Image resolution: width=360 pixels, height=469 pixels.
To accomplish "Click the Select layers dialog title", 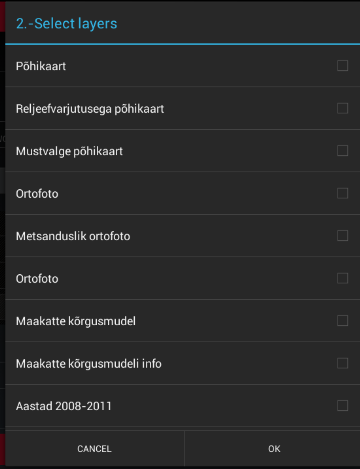I will pyautogui.click(x=67, y=24).
